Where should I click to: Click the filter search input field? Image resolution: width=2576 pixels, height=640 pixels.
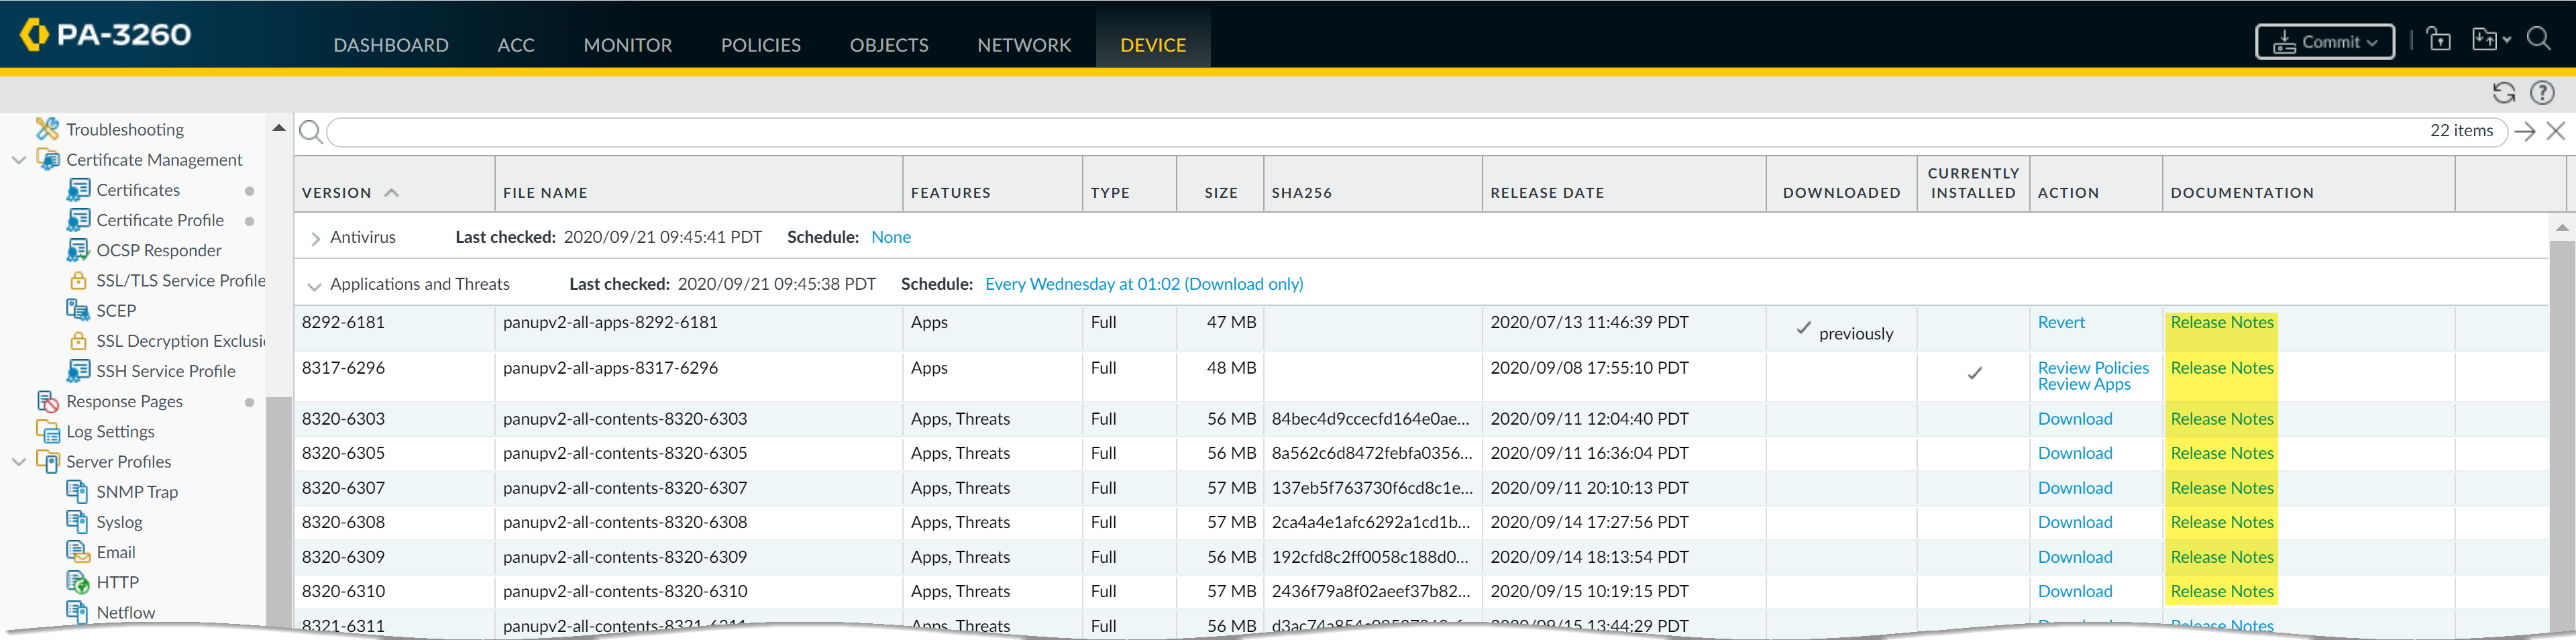point(1370,131)
